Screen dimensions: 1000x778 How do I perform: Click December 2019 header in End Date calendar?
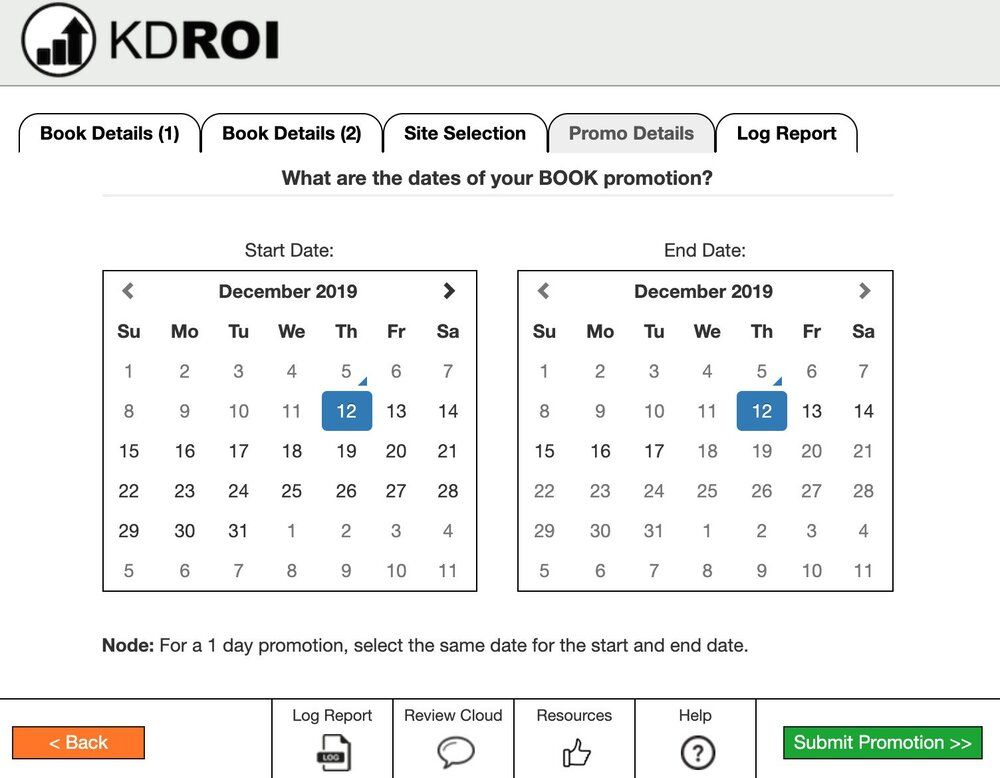(703, 291)
